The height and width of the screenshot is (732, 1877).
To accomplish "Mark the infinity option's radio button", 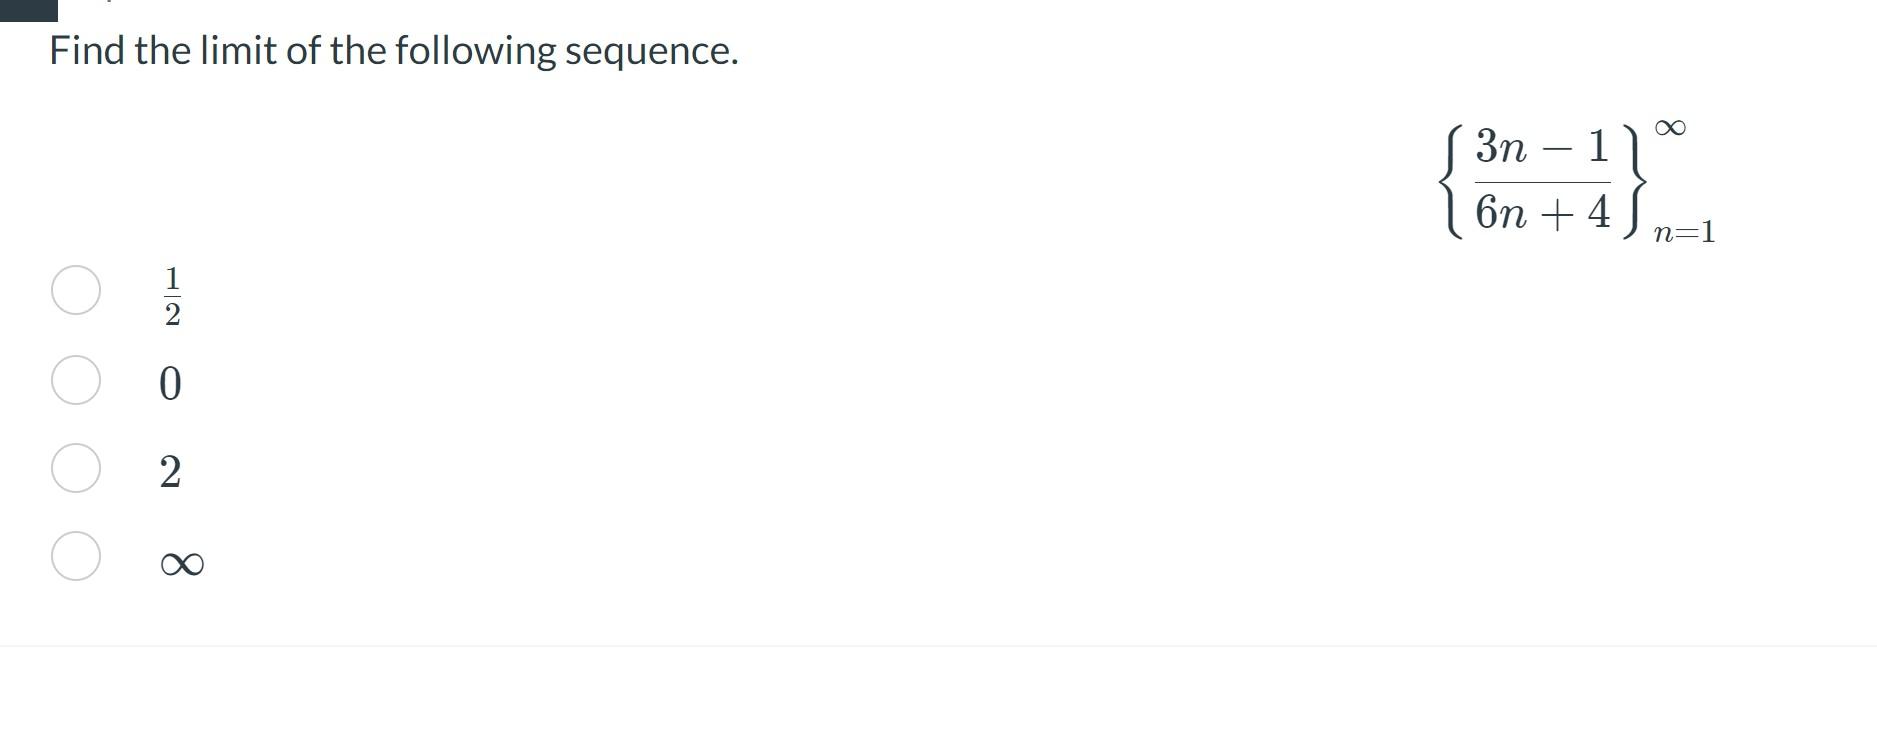I will (76, 556).
